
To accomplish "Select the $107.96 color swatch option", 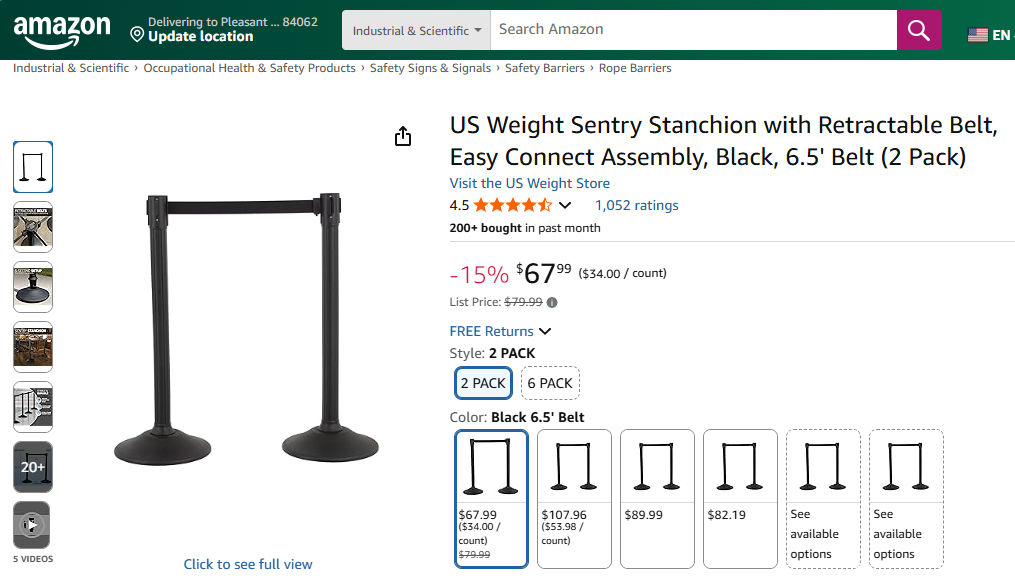I will point(574,498).
